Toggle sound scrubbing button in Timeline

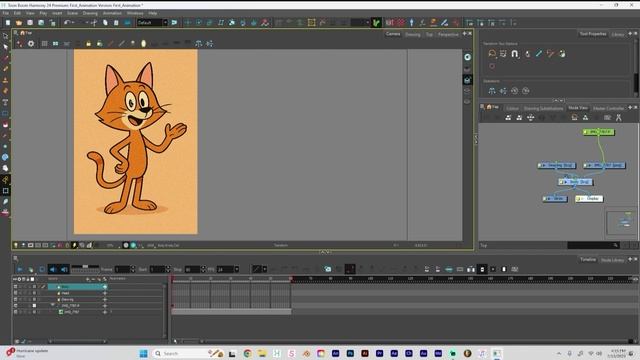point(64,269)
